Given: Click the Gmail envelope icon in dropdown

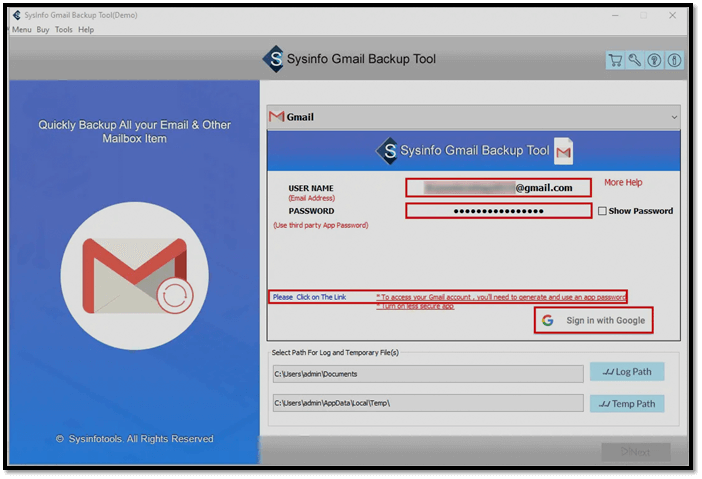Looking at the screenshot, I should point(277,117).
